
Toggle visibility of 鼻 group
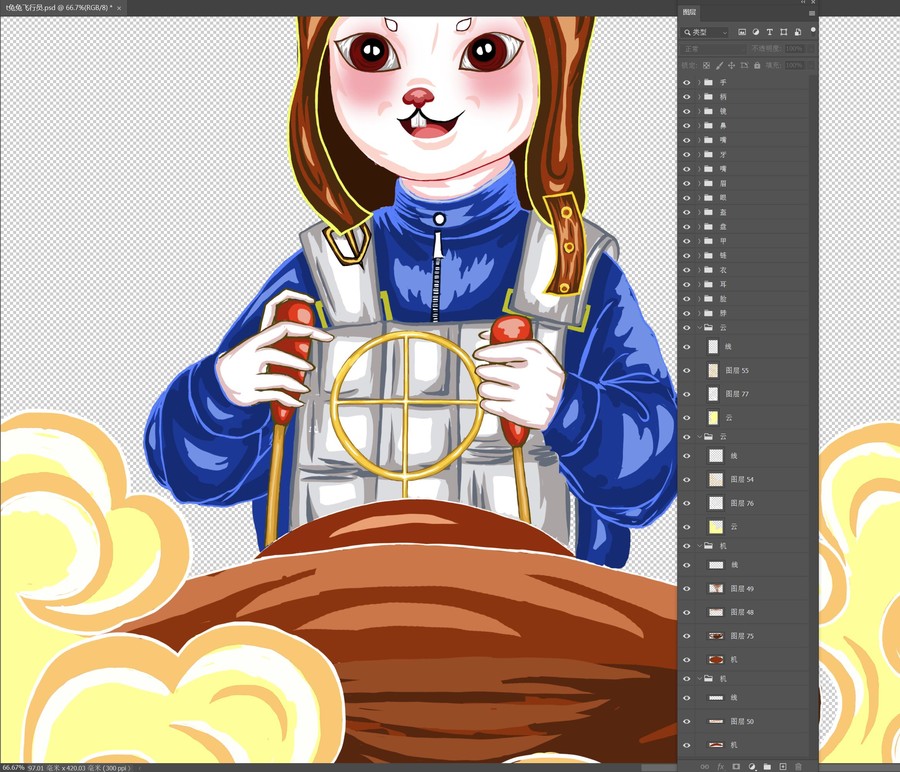tap(687, 126)
